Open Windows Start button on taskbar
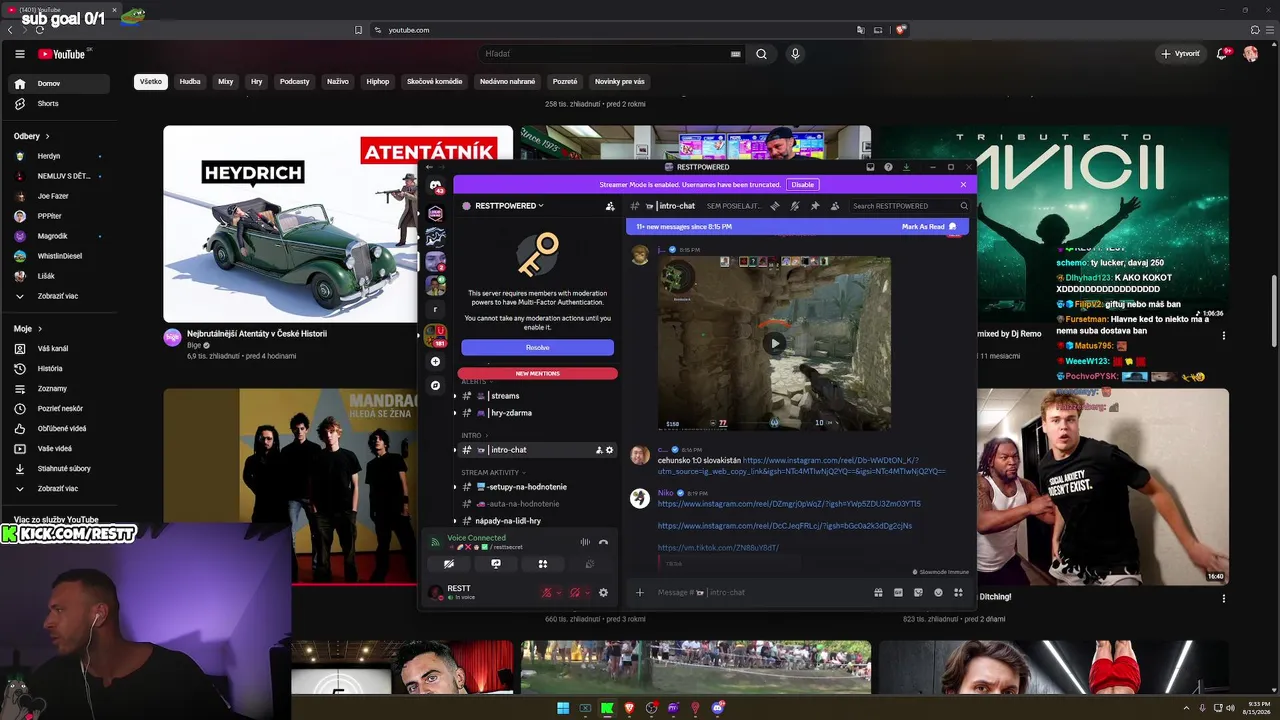The image size is (1280, 720). (563, 708)
